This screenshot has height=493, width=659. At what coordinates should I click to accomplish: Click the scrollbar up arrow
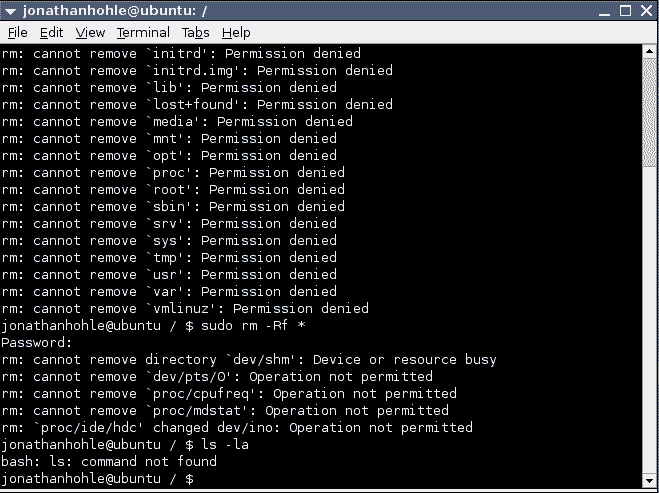[x=649, y=51]
